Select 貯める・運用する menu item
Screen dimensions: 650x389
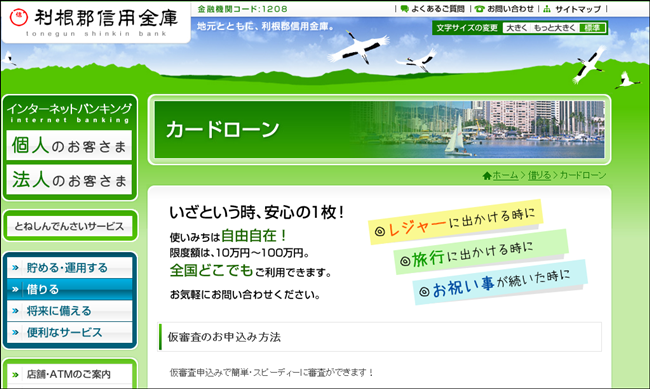click(70, 267)
